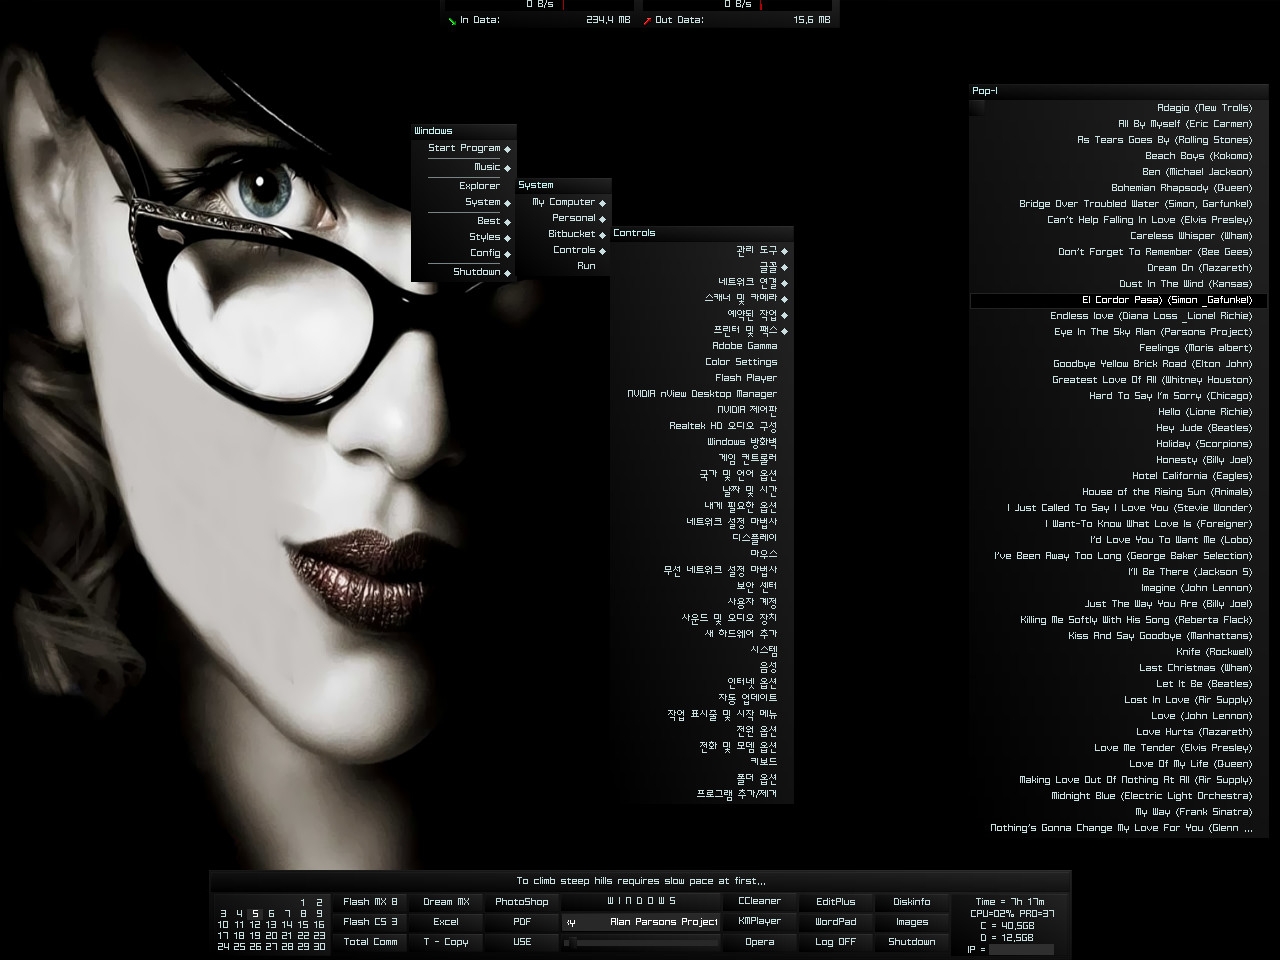The width and height of the screenshot is (1280, 960).
Task: Play Bohemian Rhapsody (Queen) from the playlist
Action: [x=1181, y=188]
